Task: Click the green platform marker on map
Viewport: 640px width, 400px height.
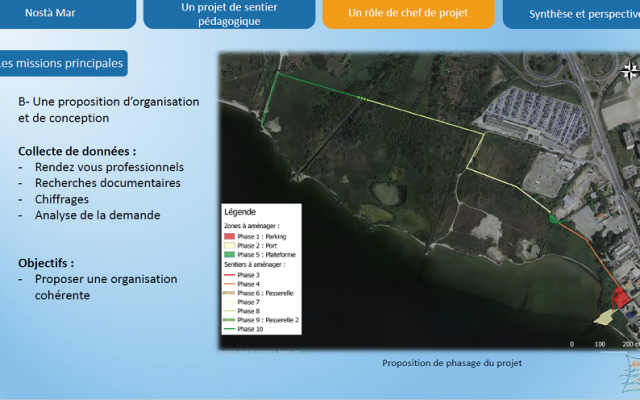Action: pos(552,217)
